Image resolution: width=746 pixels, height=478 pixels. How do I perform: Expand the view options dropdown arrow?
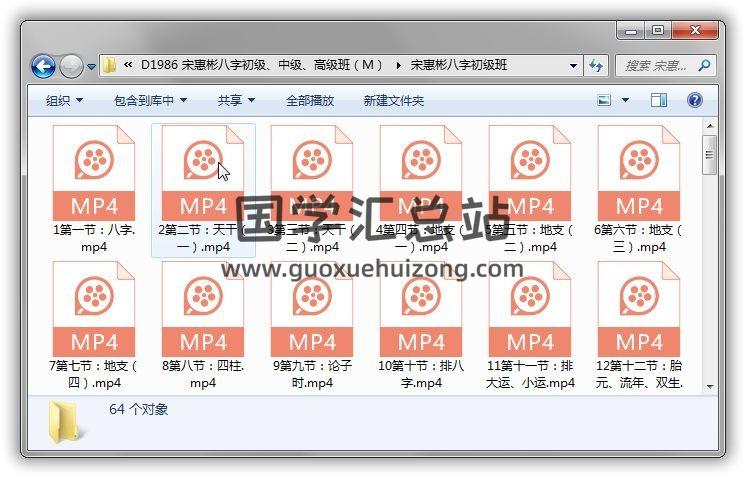(x=625, y=100)
